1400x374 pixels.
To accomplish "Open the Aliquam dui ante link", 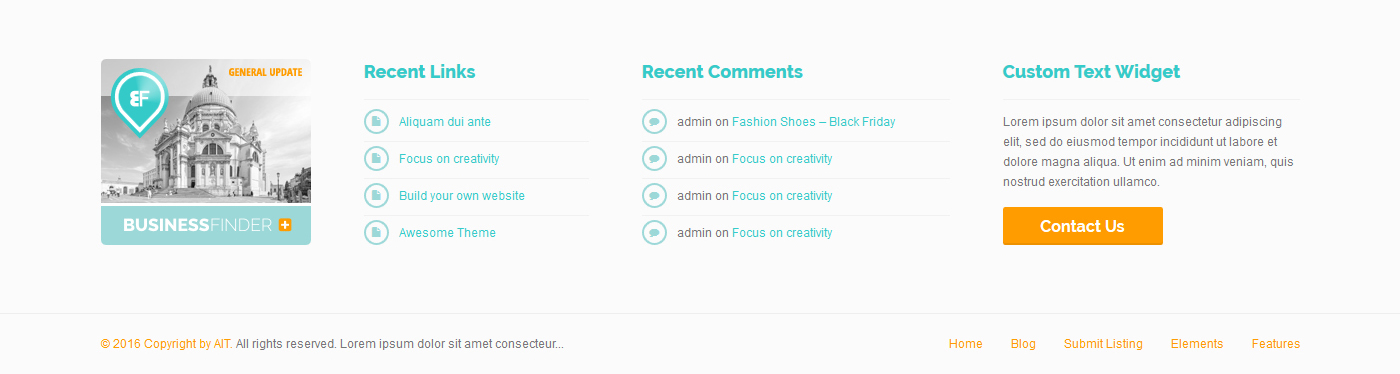I will [x=445, y=122].
